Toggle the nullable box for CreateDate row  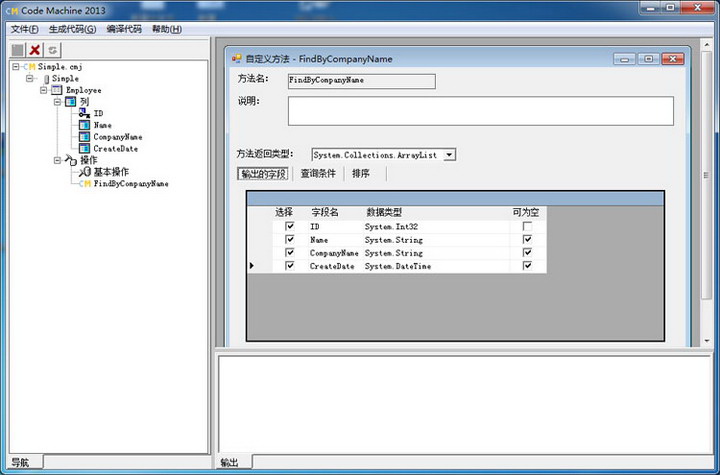(528, 266)
